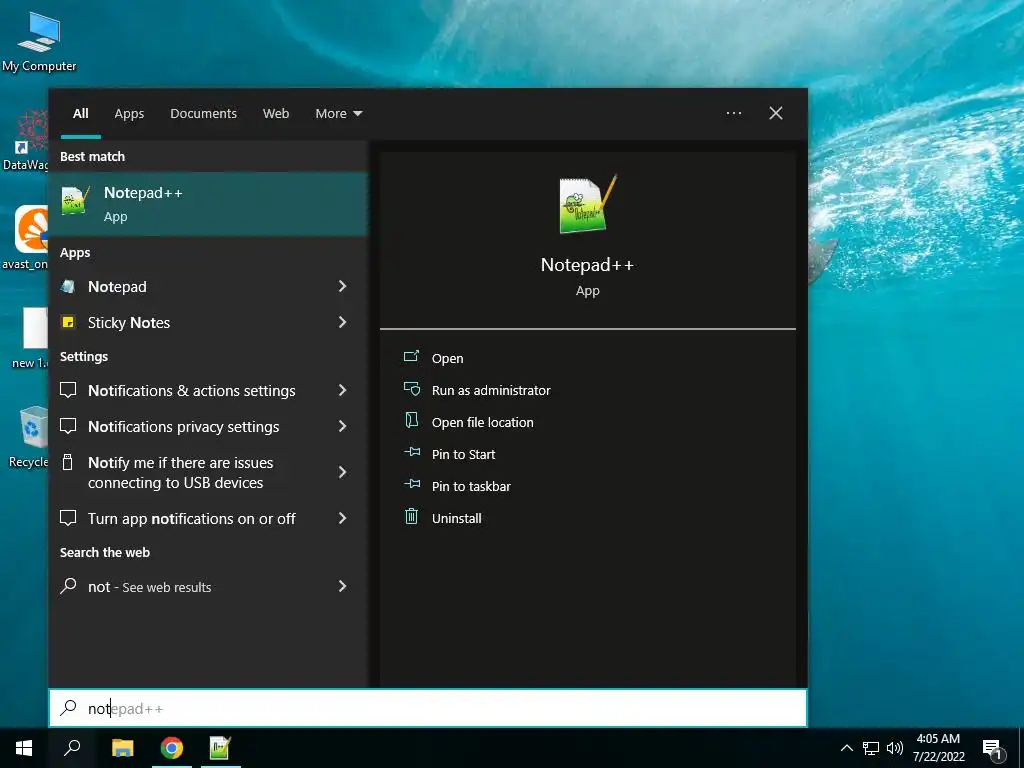Choose Uninstall for Notepad++
This screenshot has width=1024, height=768.
[456, 518]
